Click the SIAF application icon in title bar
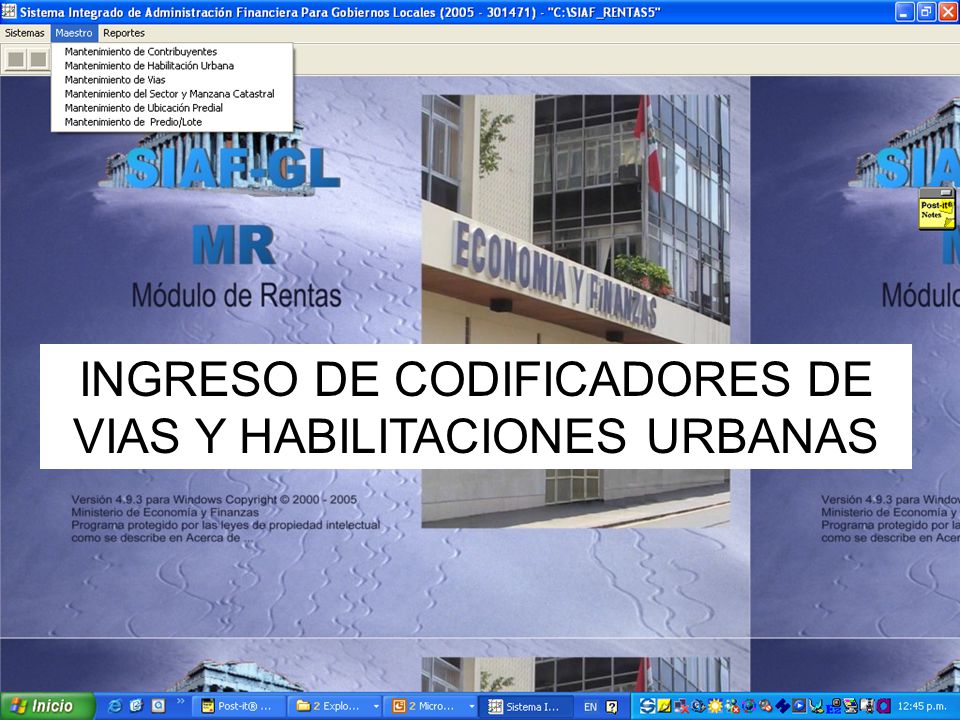This screenshot has height=720, width=960. coord(9,12)
